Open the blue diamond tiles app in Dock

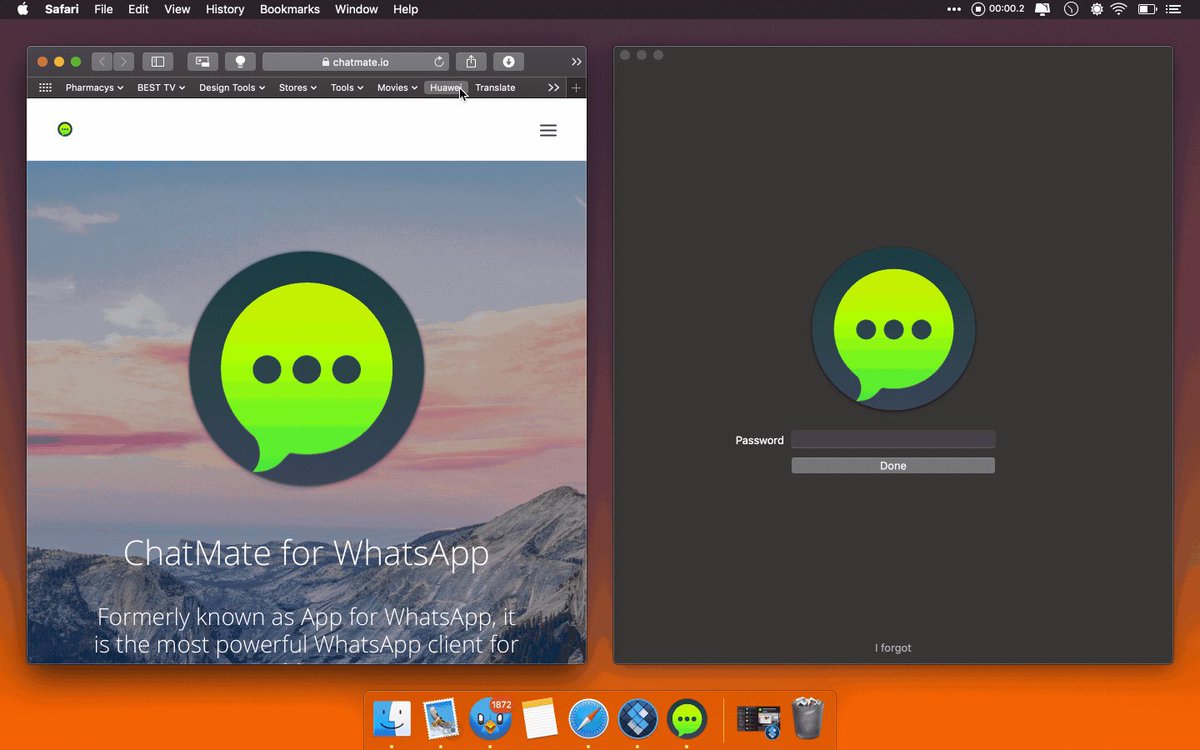[638, 718]
